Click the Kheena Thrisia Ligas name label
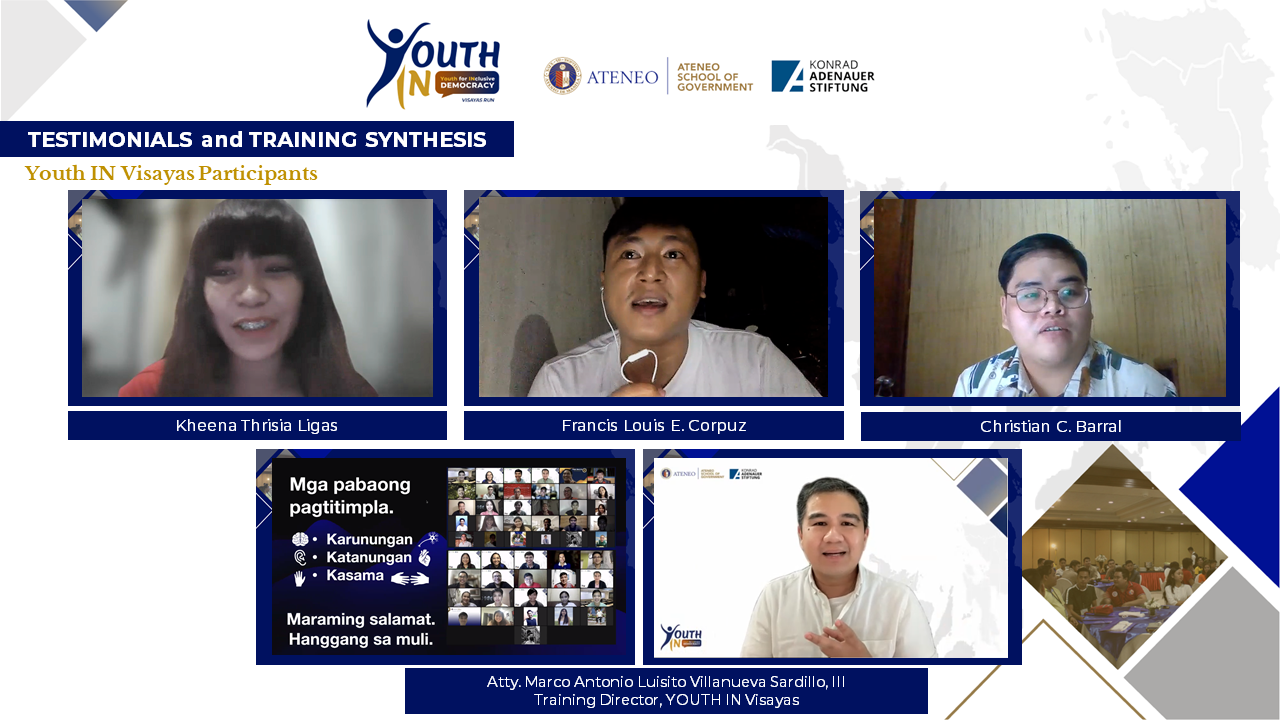This screenshot has height=720, width=1280. [x=257, y=426]
